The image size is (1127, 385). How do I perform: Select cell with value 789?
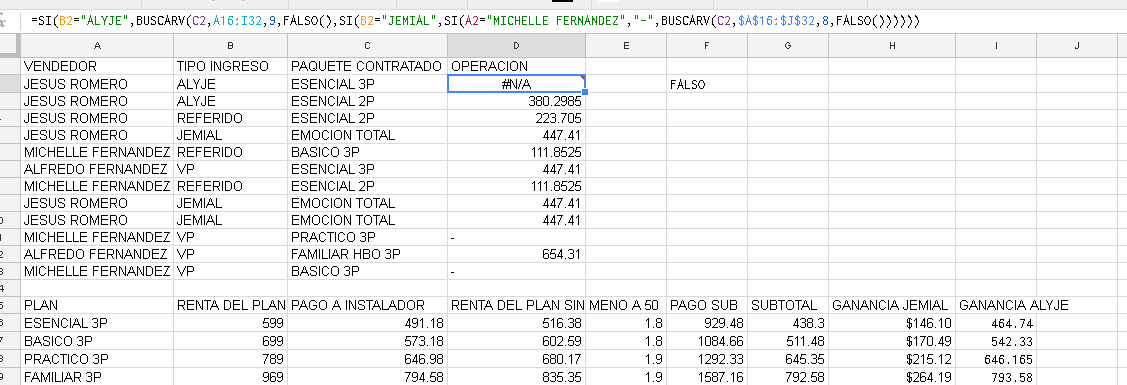(x=231, y=358)
